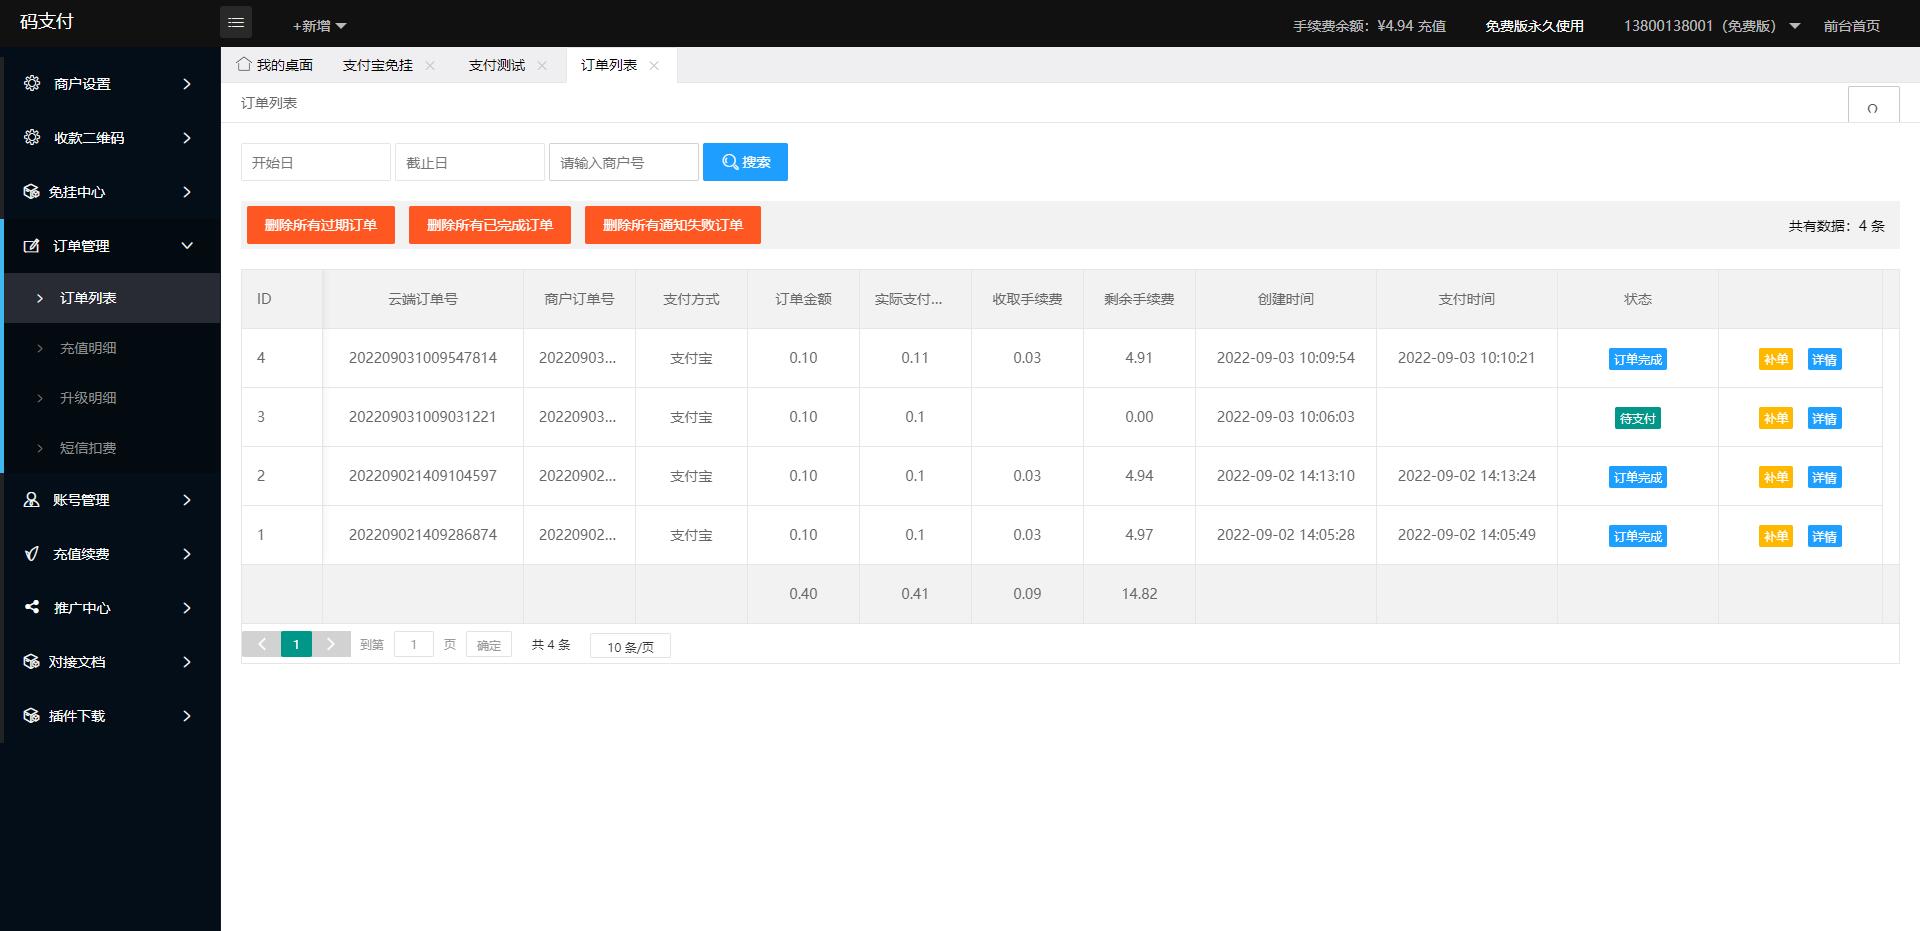The width and height of the screenshot is (1920, 931).
Task: Open the +新增 dropdown menu
Action: click(x=319, y=26)
